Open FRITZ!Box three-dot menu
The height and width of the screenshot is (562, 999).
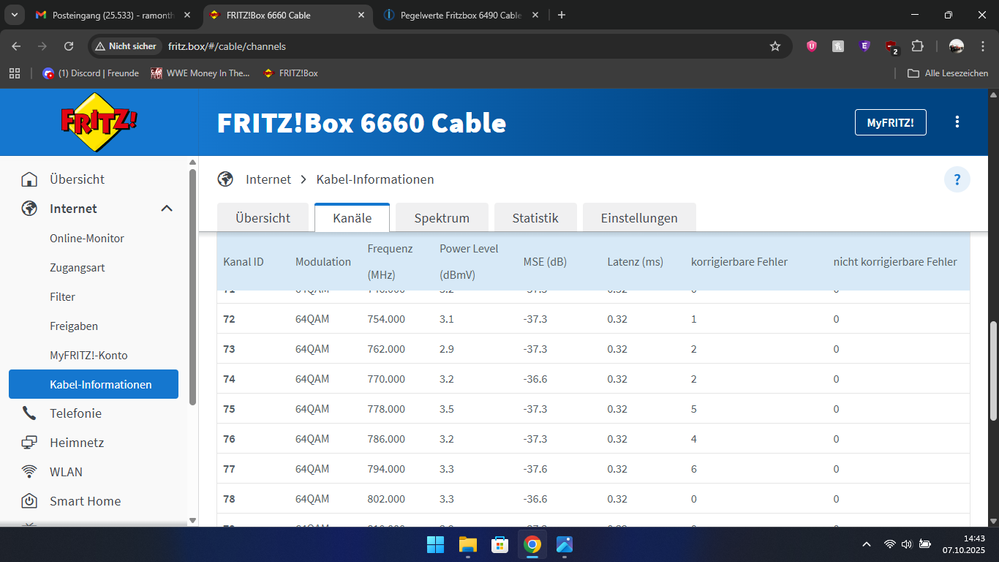coord(957,122)
